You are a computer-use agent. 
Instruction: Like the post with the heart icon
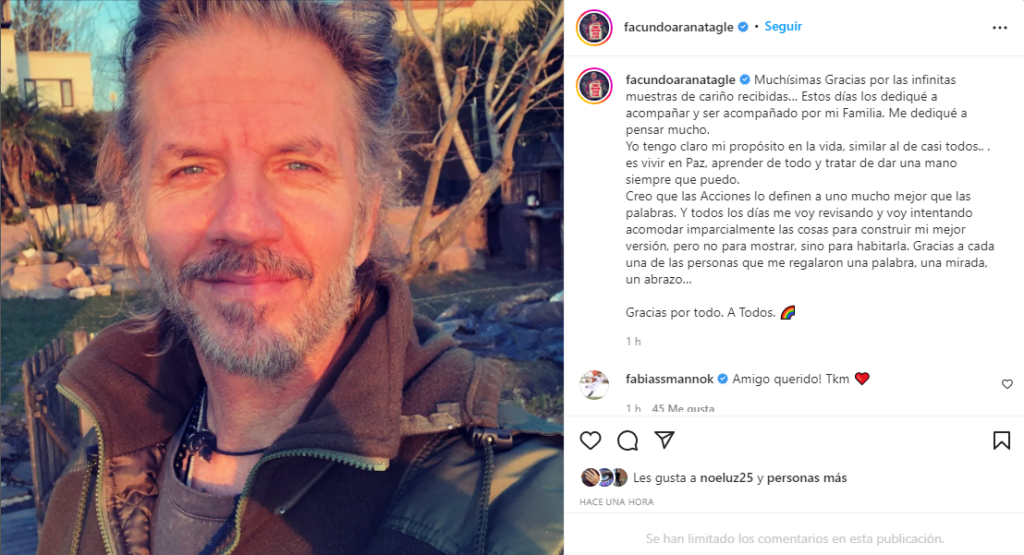tap(590, 441)
